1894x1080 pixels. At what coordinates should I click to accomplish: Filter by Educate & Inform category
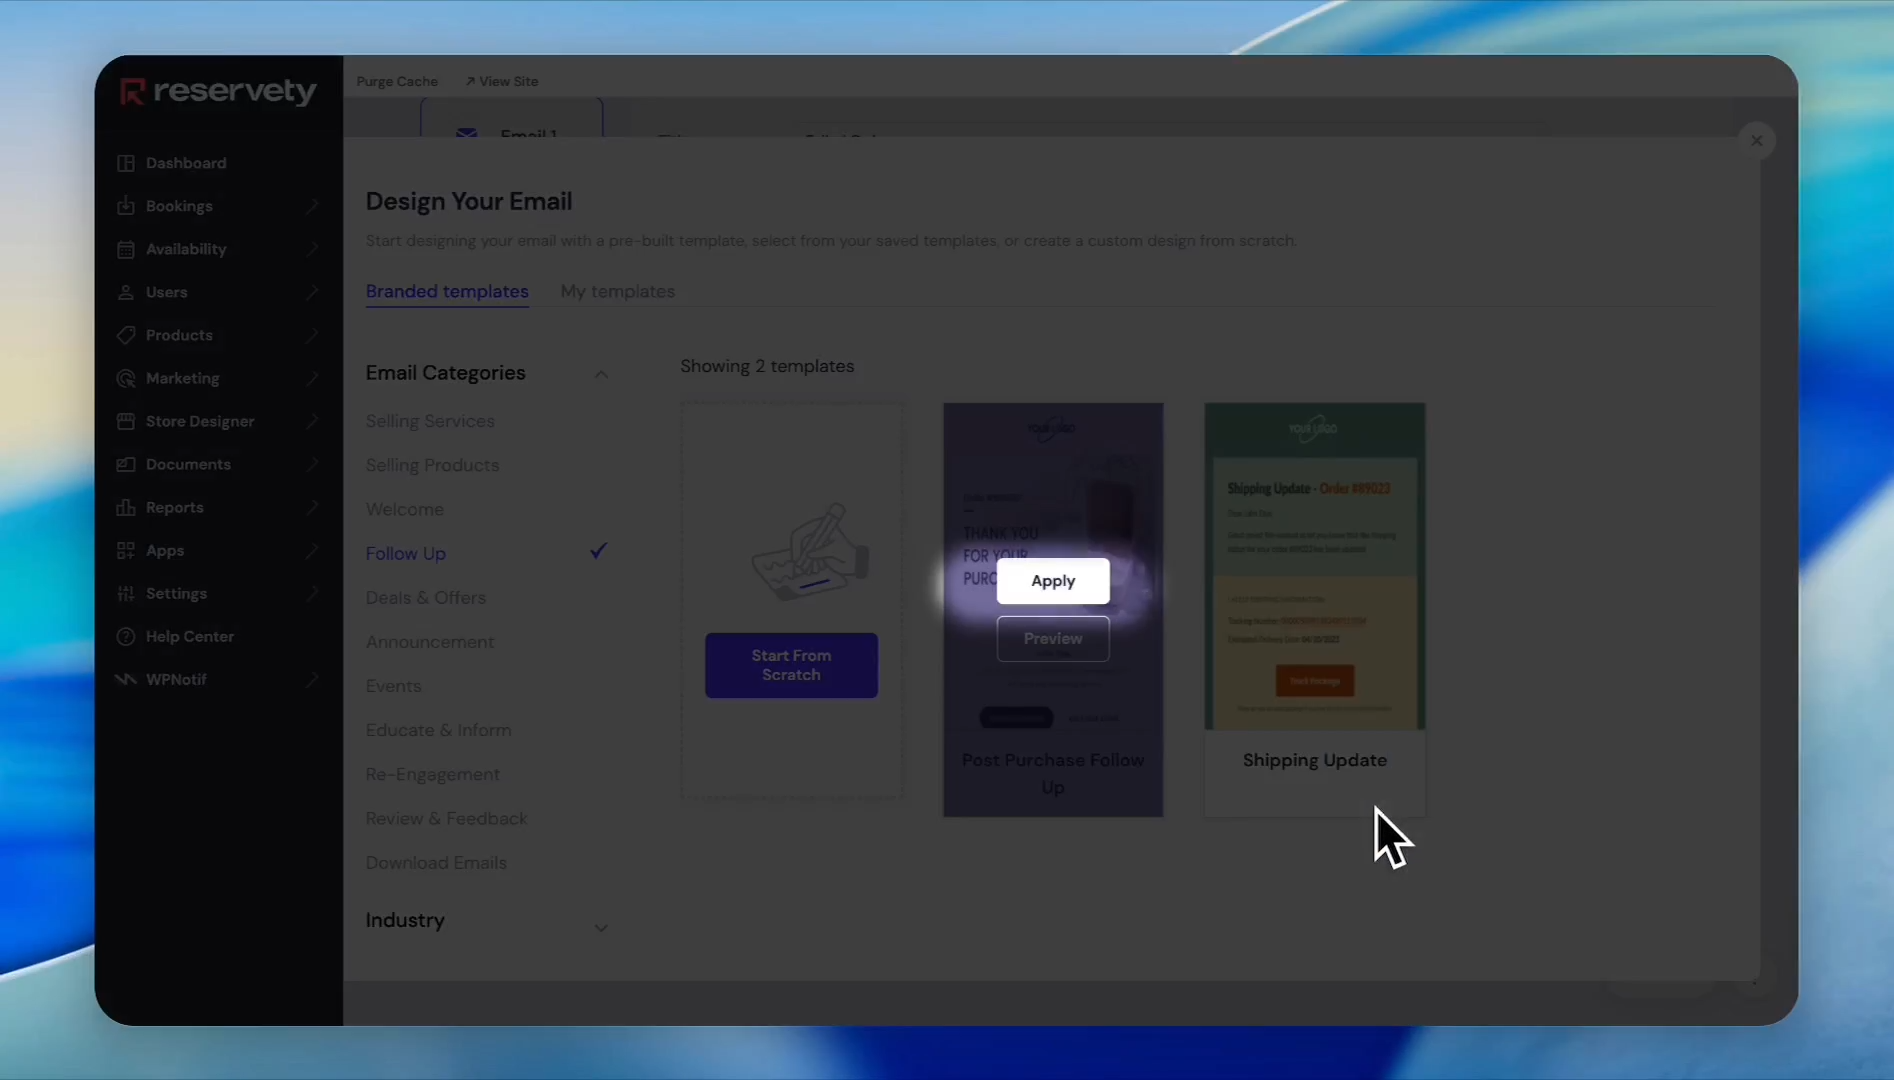pyautogui.click(x=438, y=730)
